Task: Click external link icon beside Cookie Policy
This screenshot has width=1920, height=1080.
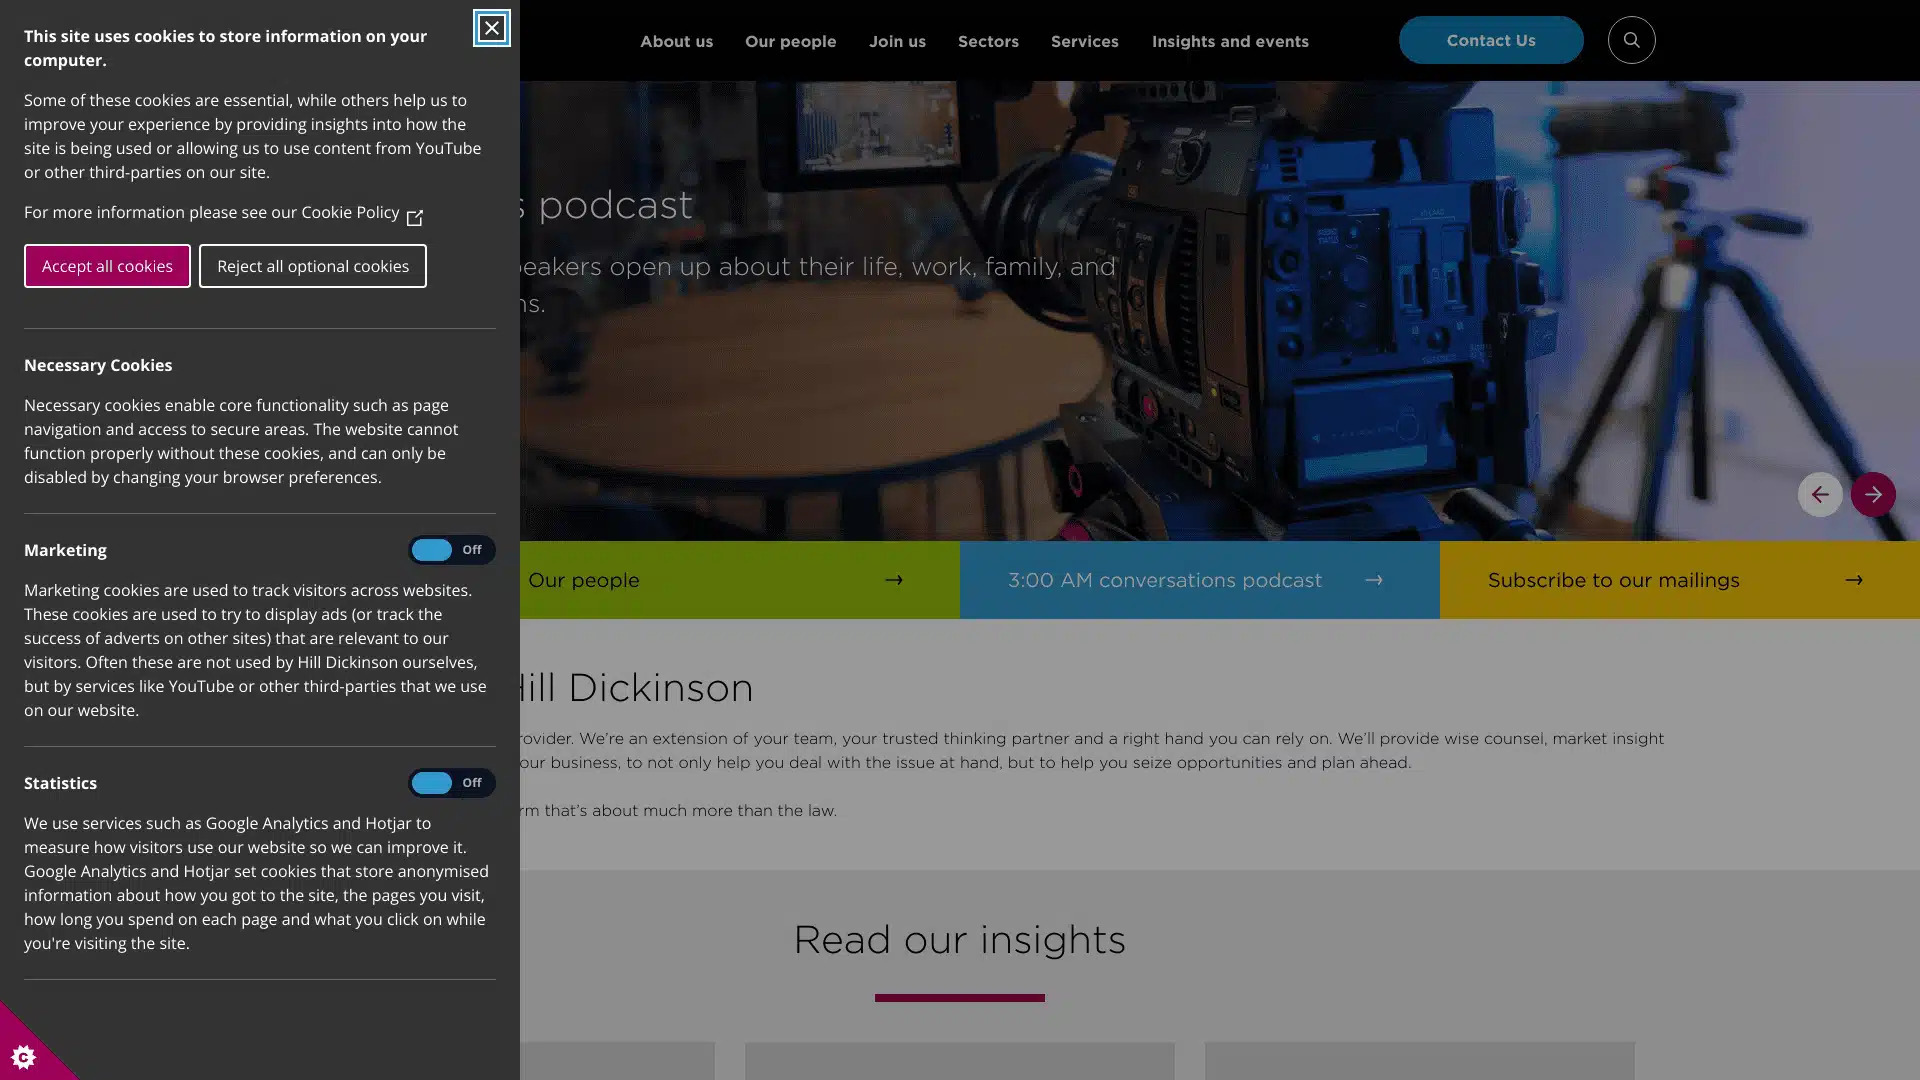Action: (x=414, y=215)
